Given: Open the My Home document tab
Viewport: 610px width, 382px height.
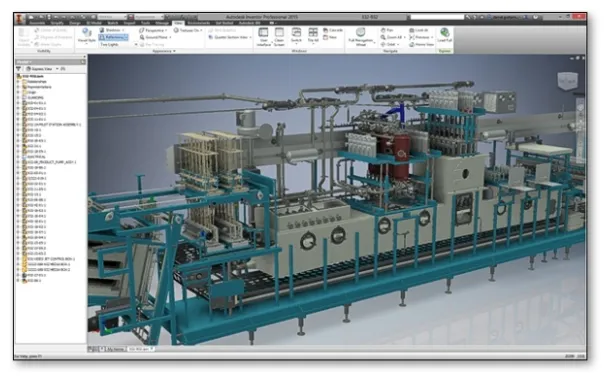Looking at the screenshot, I should 115,349.
